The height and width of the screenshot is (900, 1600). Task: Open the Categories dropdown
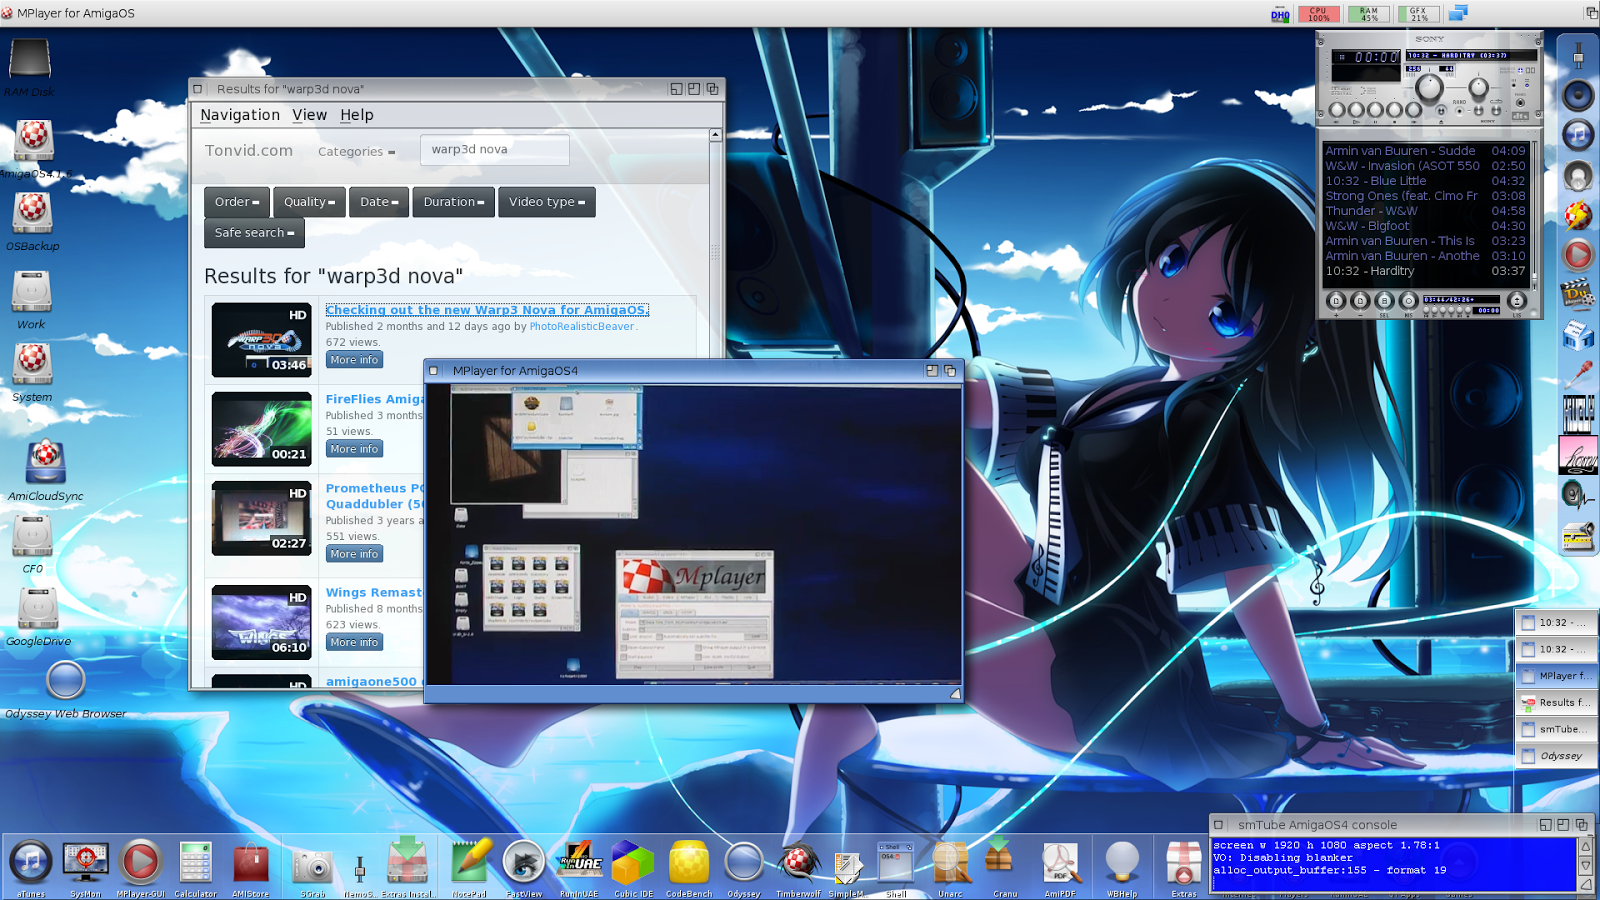(356, 152)
